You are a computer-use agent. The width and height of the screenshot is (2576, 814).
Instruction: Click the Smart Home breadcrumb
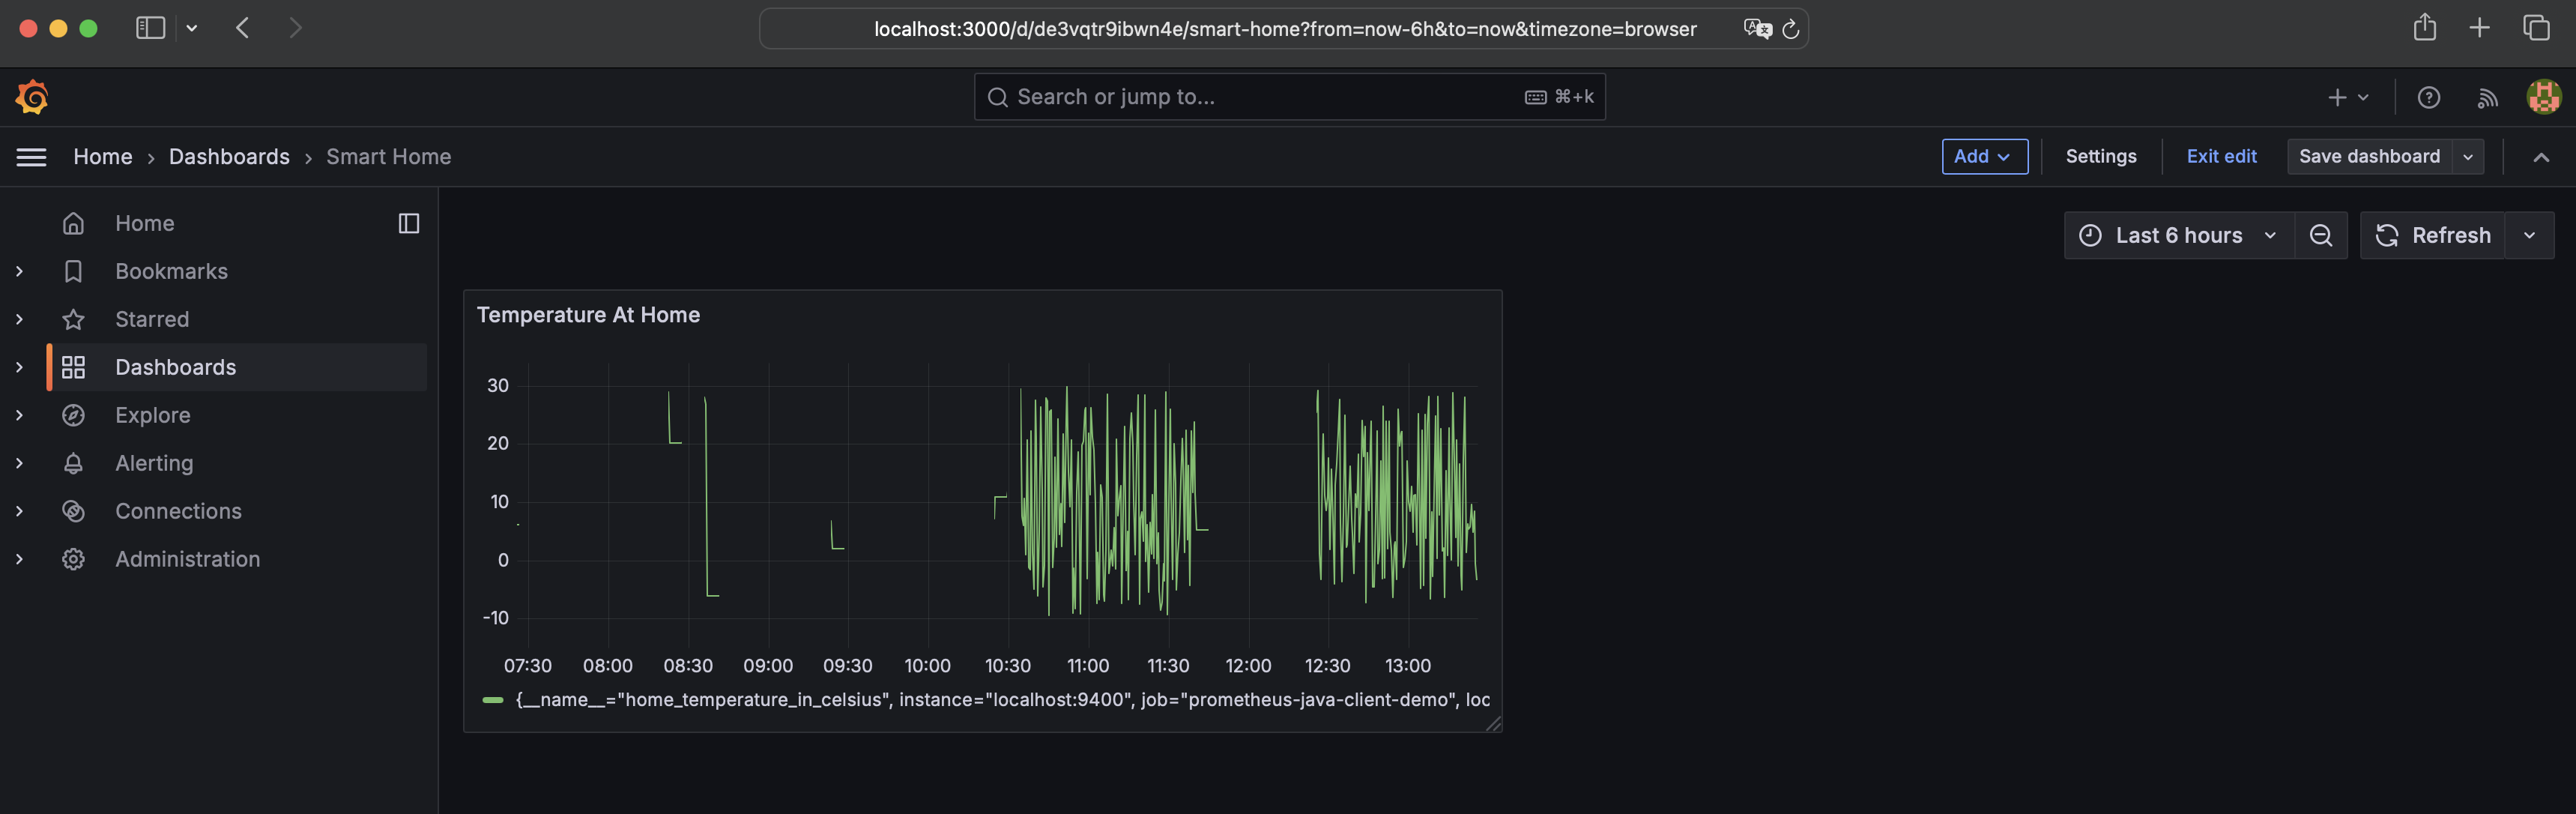[x=388, y=157]
